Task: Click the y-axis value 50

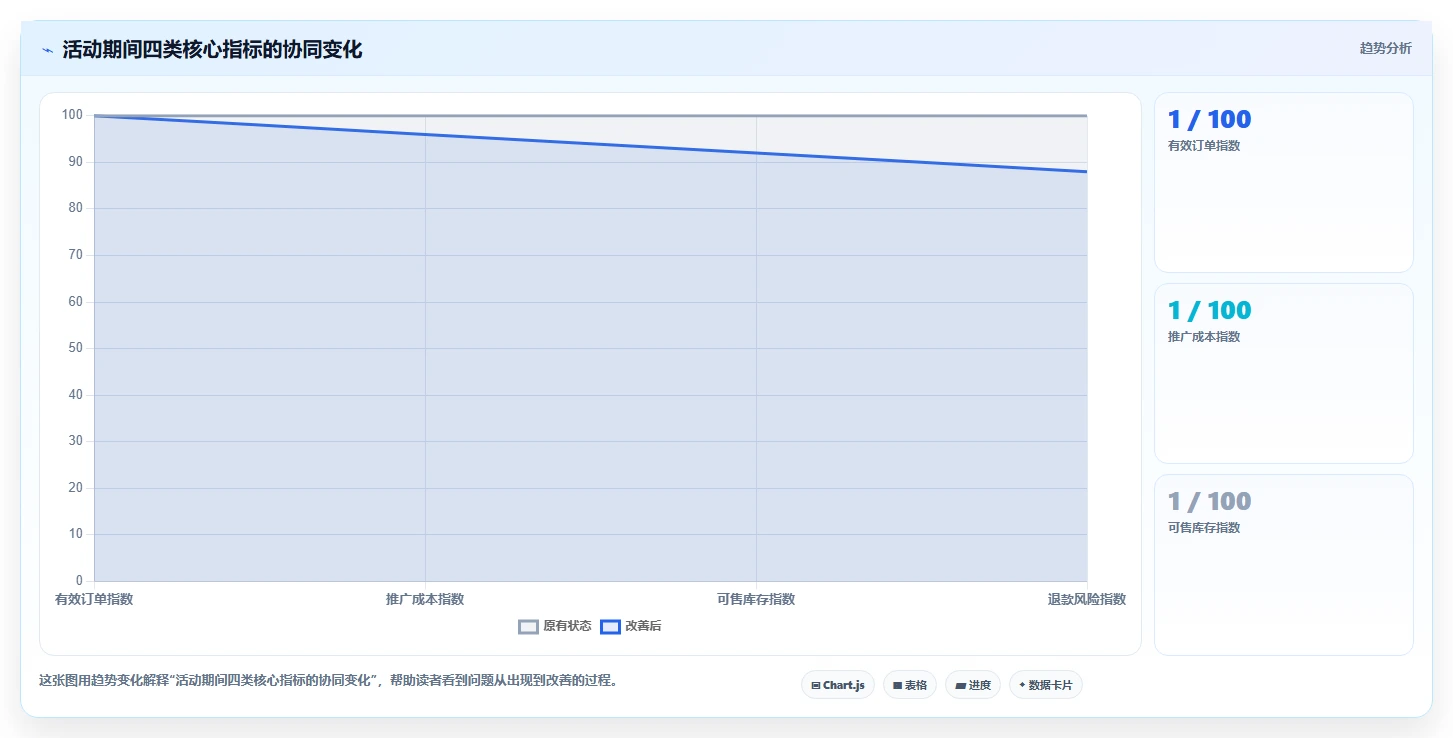Action: click(76, 348)
